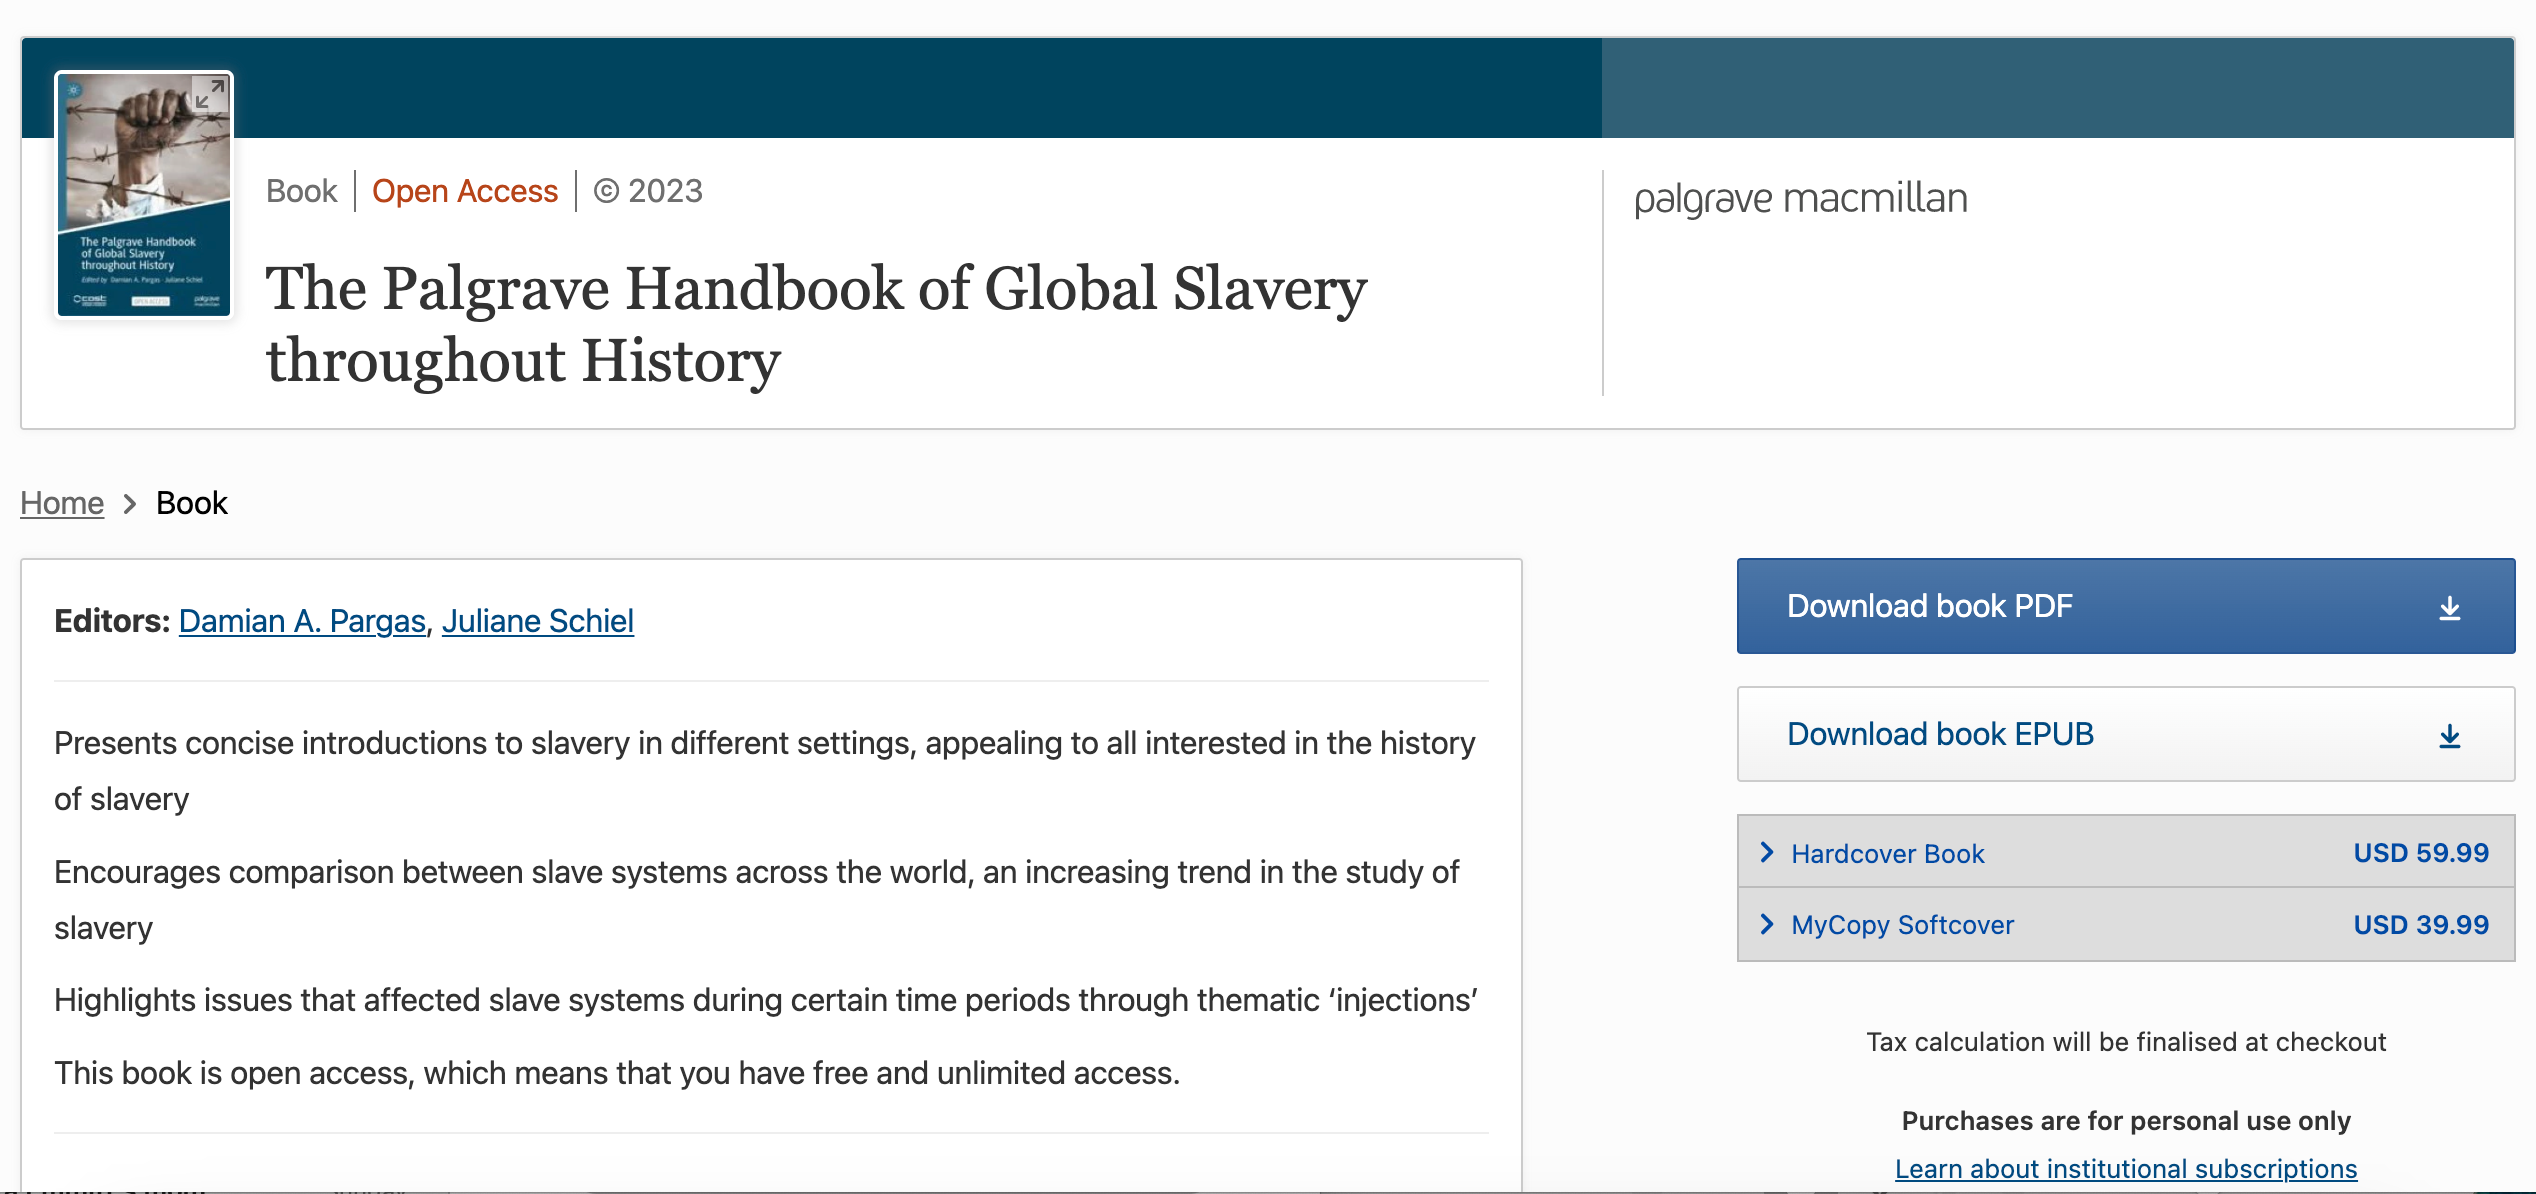2536x1194 pixels.
Task: Go to Home via breadcrumb link
Action: 62,503
